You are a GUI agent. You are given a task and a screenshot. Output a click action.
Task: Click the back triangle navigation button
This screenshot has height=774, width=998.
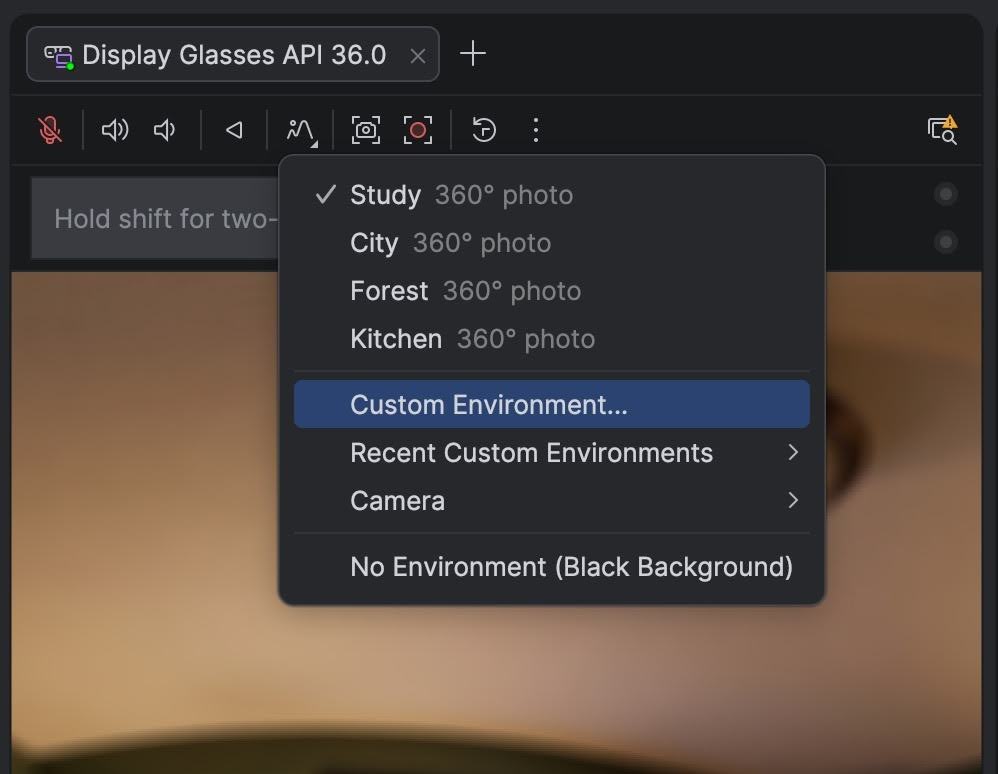tap(234, 130)
